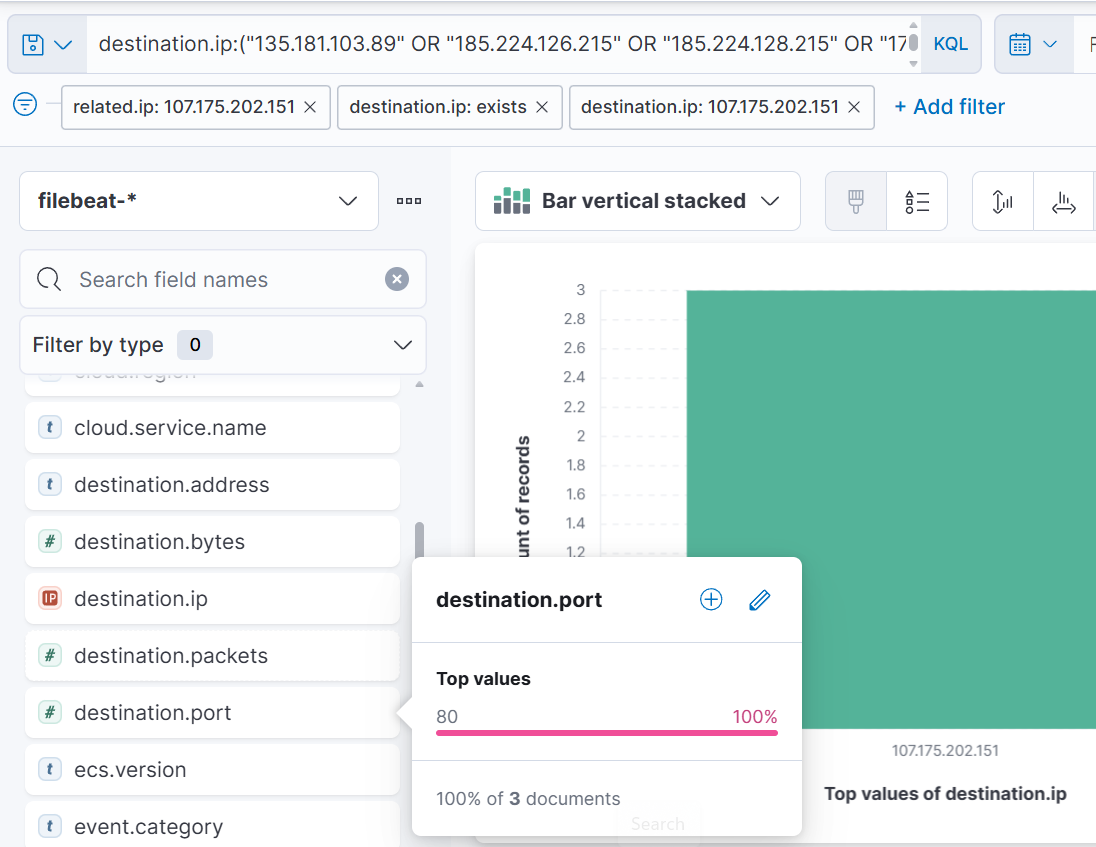Select the destination.address field

(x=212, y=484)
